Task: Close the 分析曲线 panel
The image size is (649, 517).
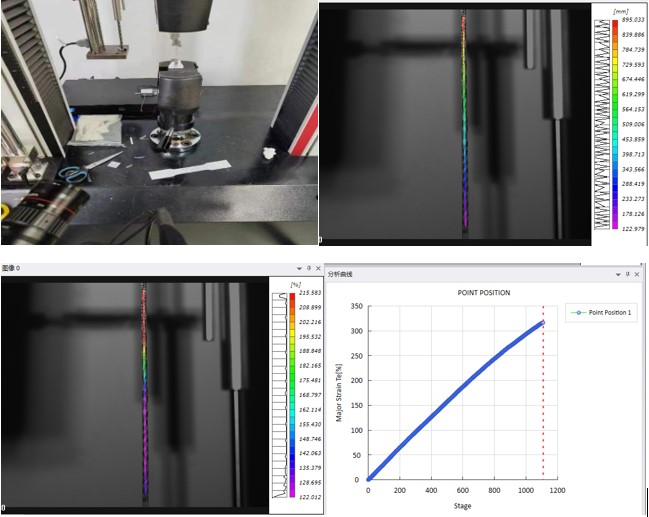Action: pos(637,274)
